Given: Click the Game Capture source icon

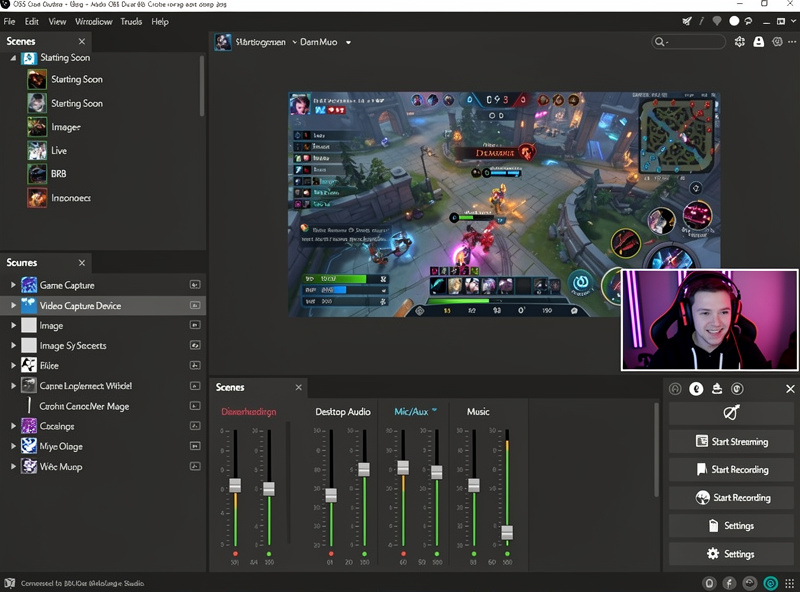Looking at the screenshot, I should pos(29,285).
